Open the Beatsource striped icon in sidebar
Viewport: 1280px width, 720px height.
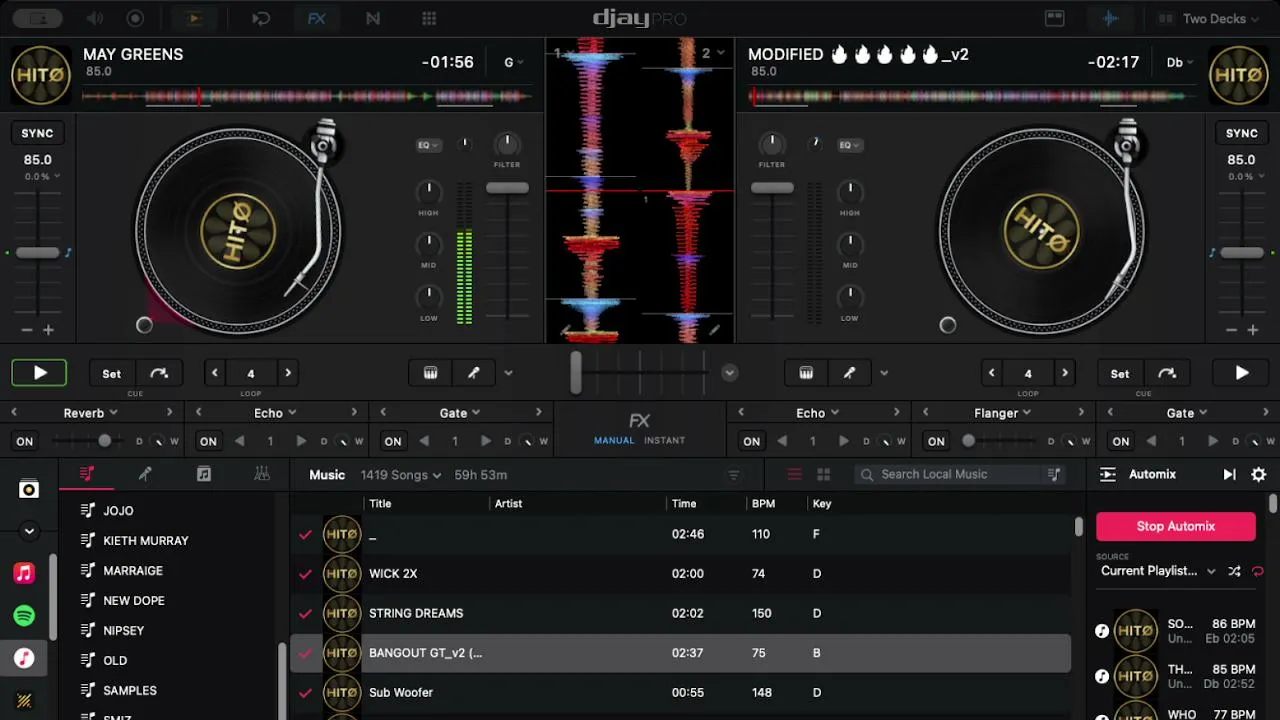tap(24, 701)
